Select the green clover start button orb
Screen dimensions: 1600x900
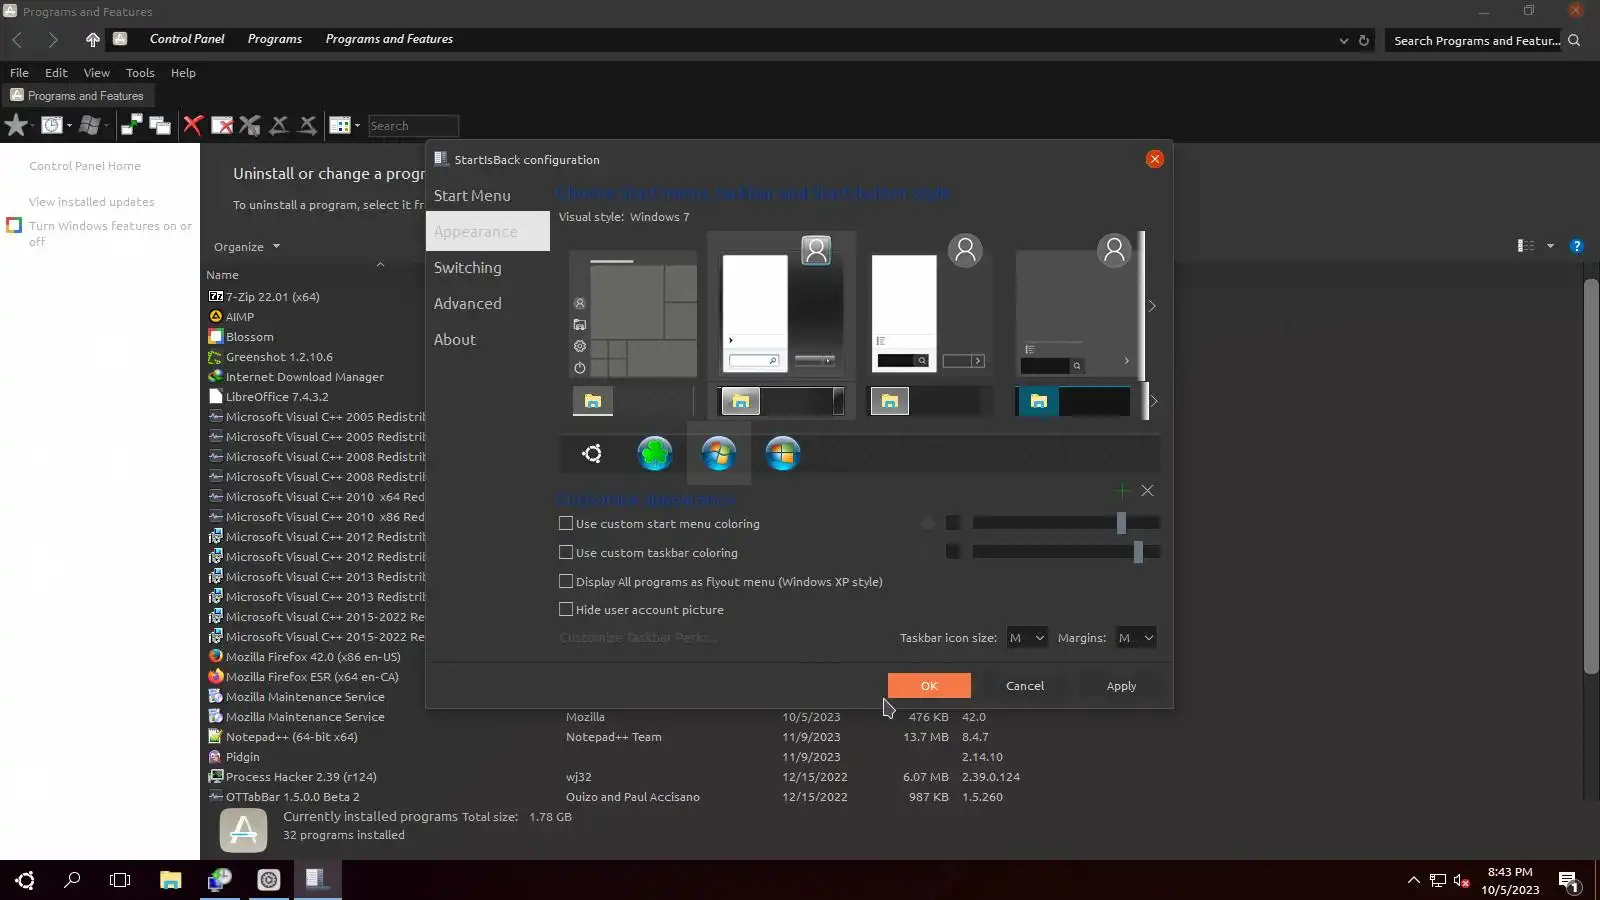coord(655,454)
